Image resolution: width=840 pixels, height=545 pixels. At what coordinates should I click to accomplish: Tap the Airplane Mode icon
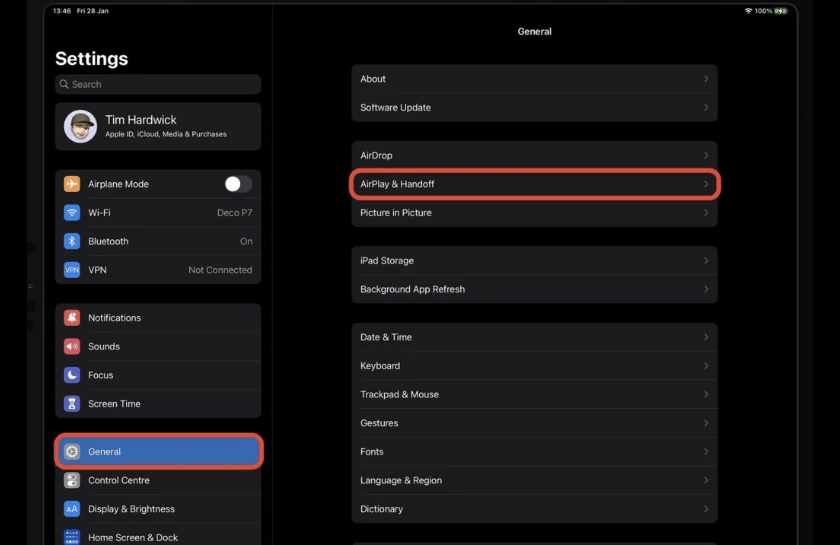[x=72, y=184]
